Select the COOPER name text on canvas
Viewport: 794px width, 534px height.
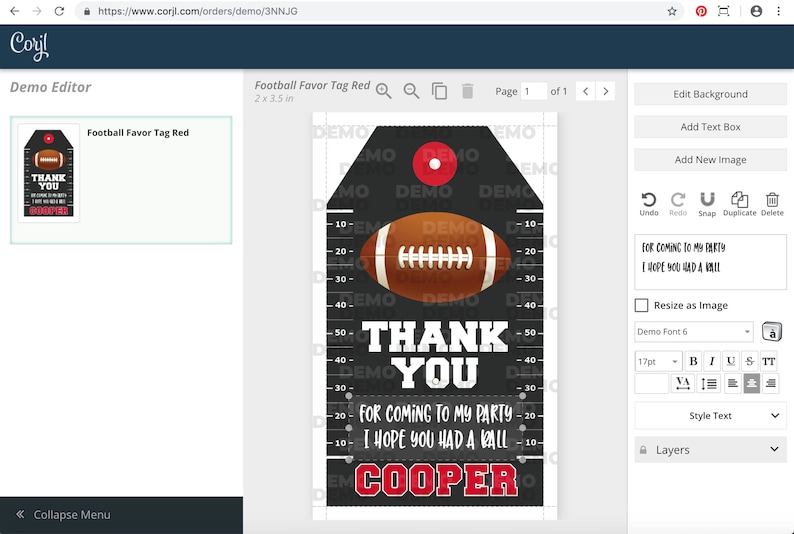click(436, 480)
